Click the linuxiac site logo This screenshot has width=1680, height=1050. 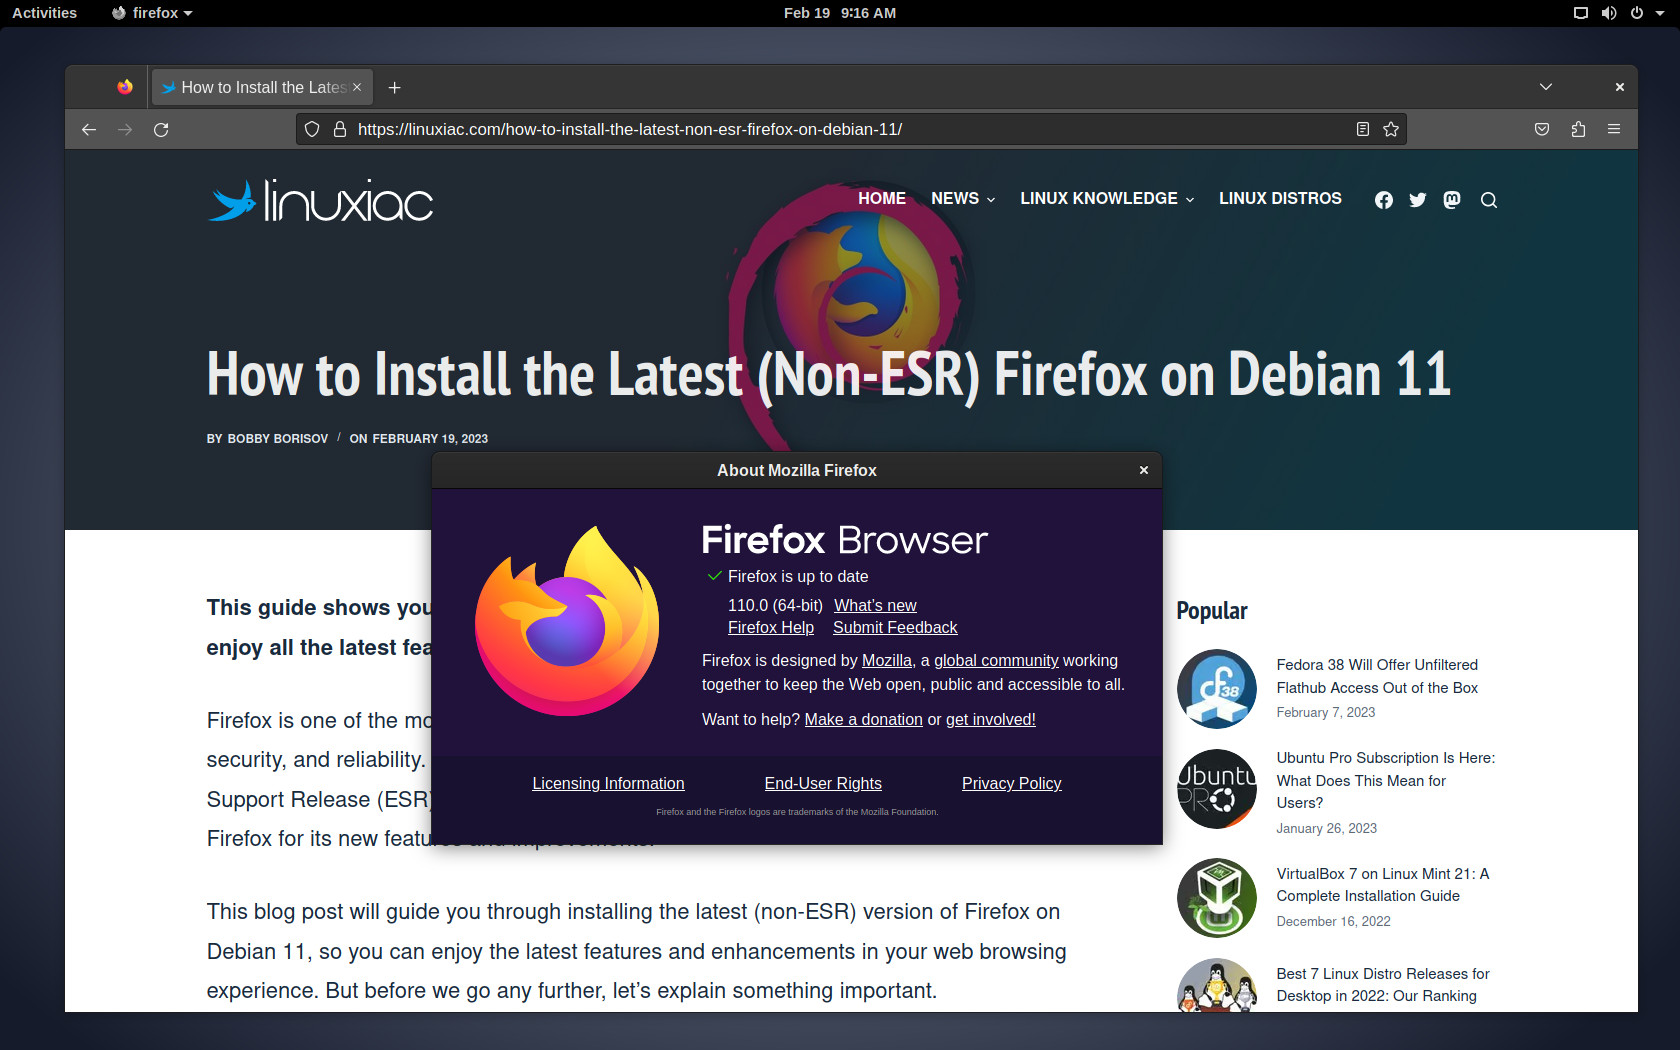click(x=320, y=201)
